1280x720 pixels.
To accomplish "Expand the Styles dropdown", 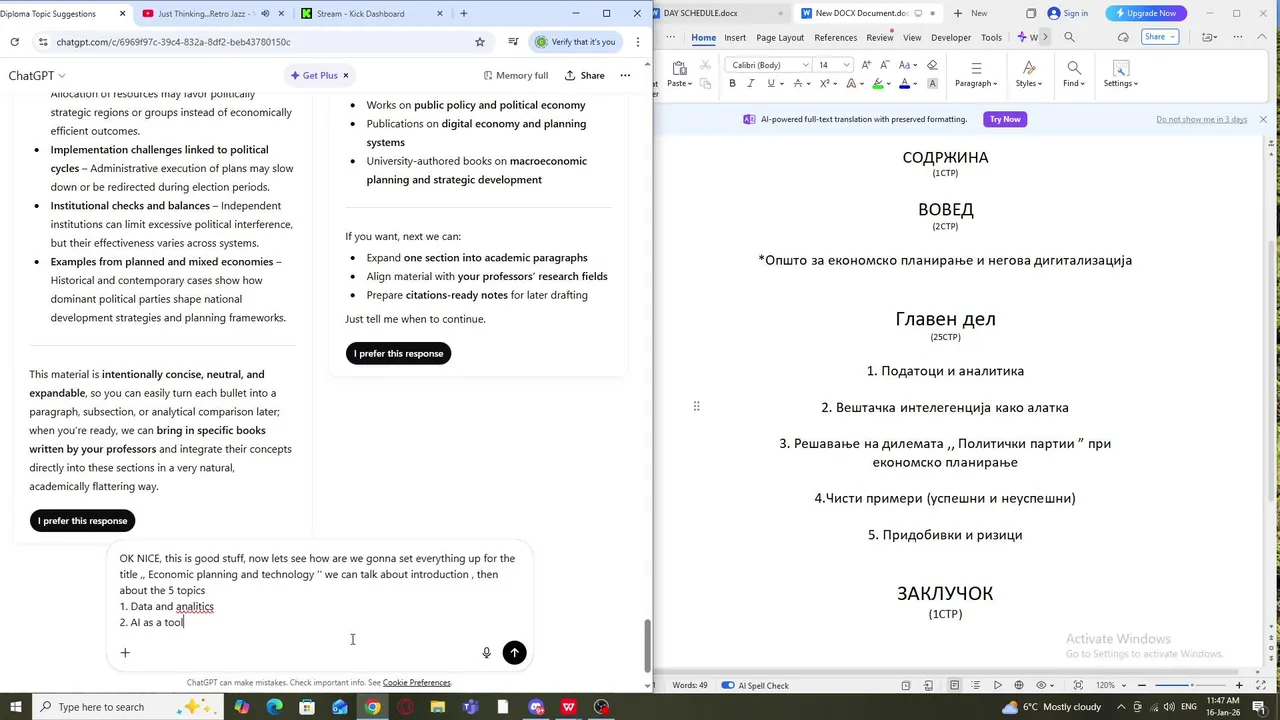I will pyautogui.click(x=1028, y=84).
